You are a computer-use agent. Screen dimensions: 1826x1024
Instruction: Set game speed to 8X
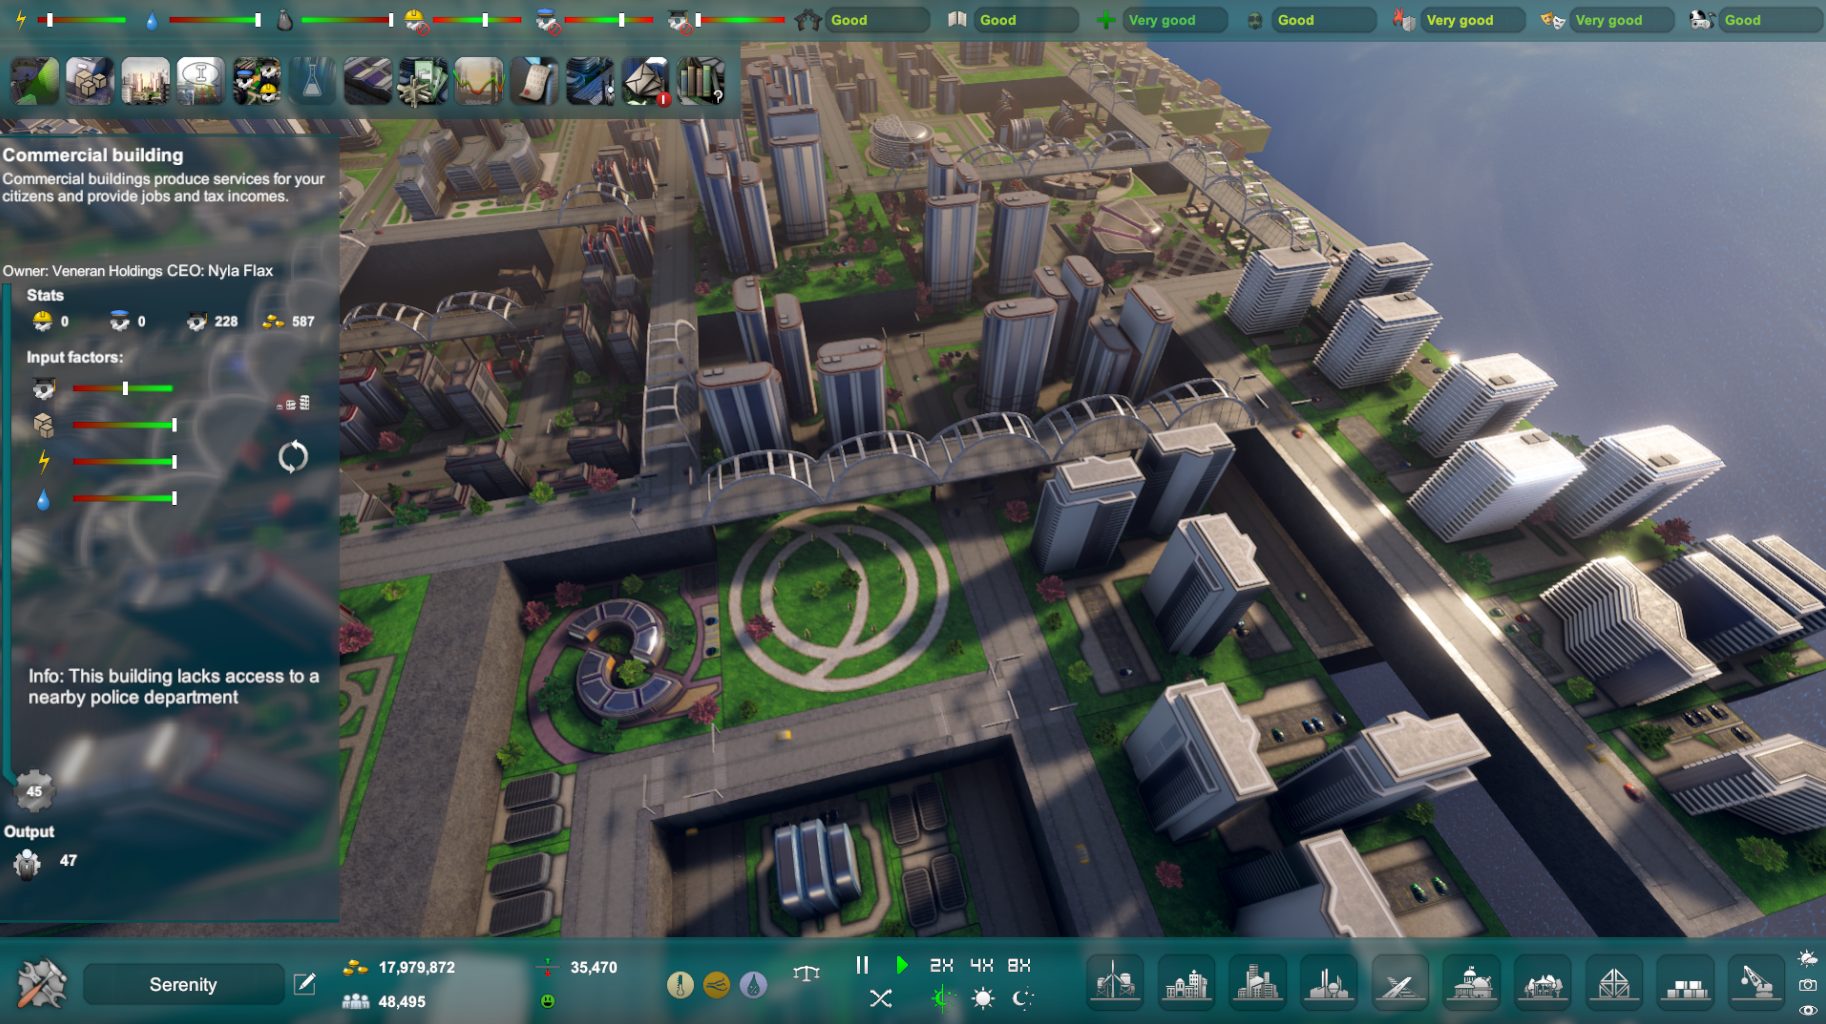tap(1019, 965)
